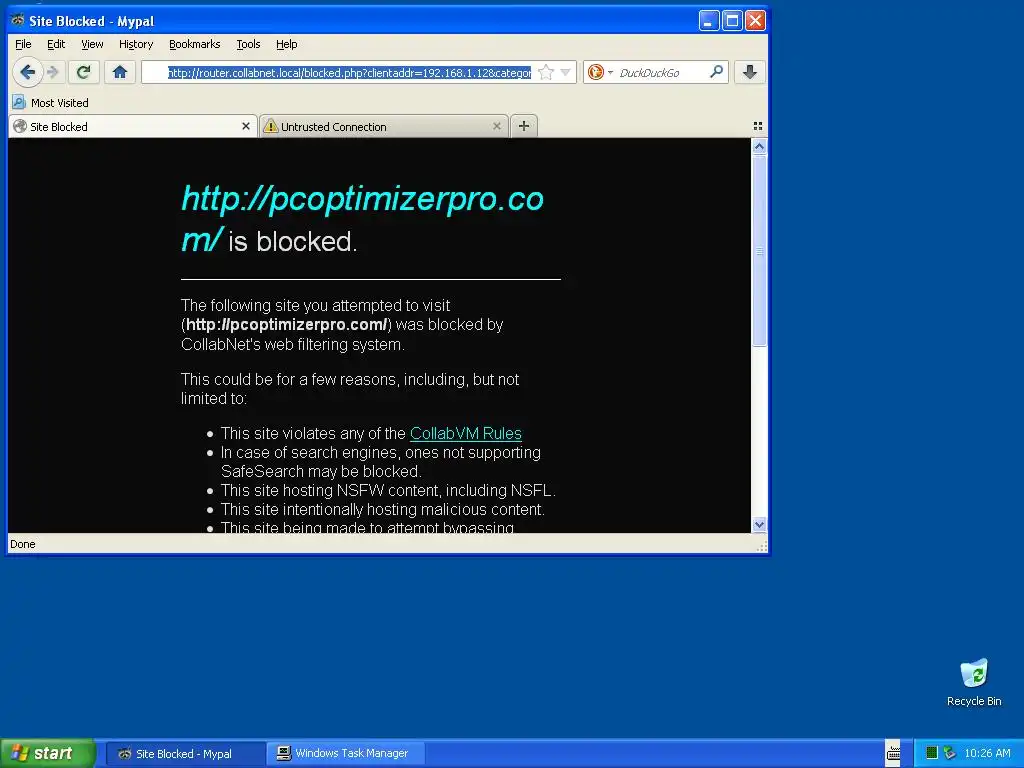Viewport: 1024px width, 768px height.
Task: Click the Mypal raccoon title bar icon
Action: click(18, 20)
